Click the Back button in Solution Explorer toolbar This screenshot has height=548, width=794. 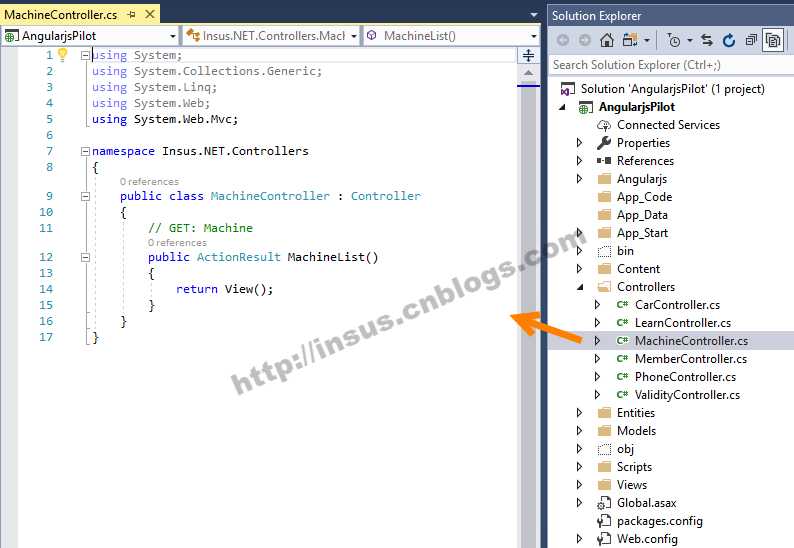pos(562,40)
